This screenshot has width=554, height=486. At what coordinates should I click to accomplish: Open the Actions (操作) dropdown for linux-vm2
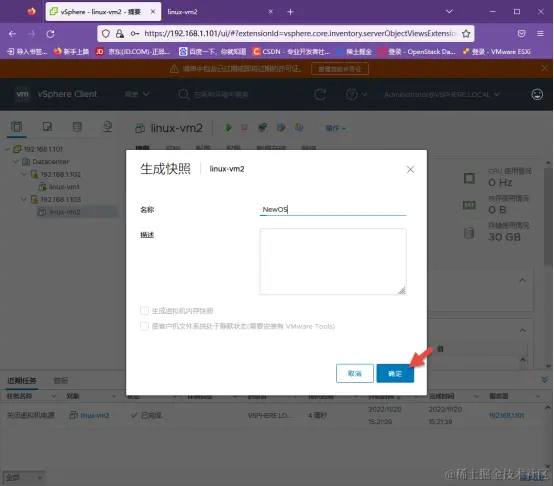point(335,128)
